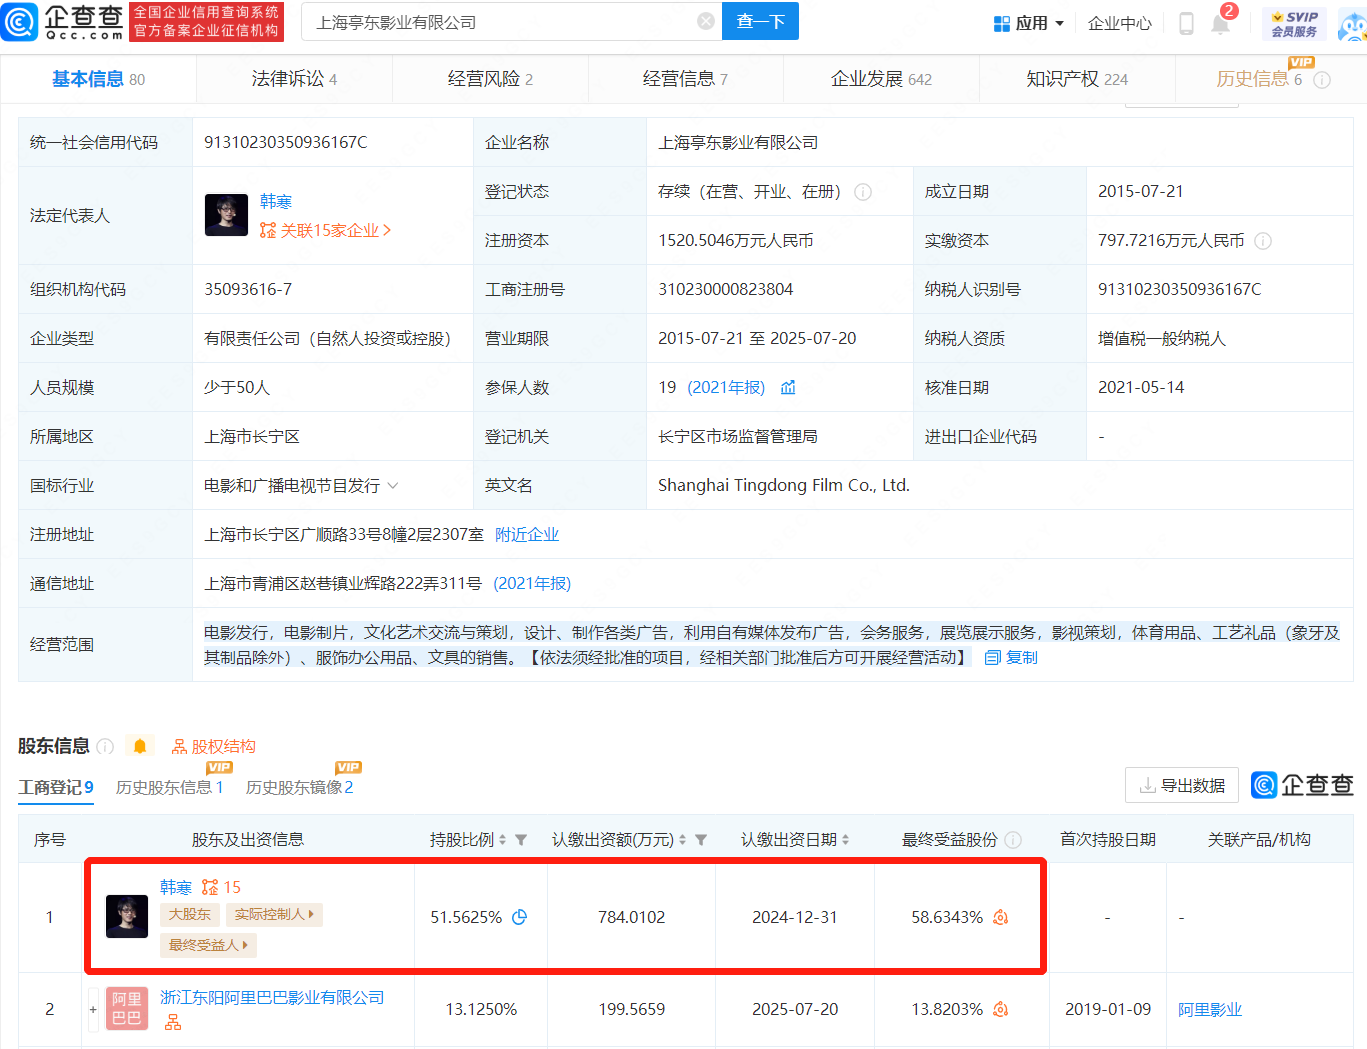Viewport: 1367px width, 1049px height.
Task: Click the 阿里巴巴 company logo thumbnail
Action: point(127,1008)
